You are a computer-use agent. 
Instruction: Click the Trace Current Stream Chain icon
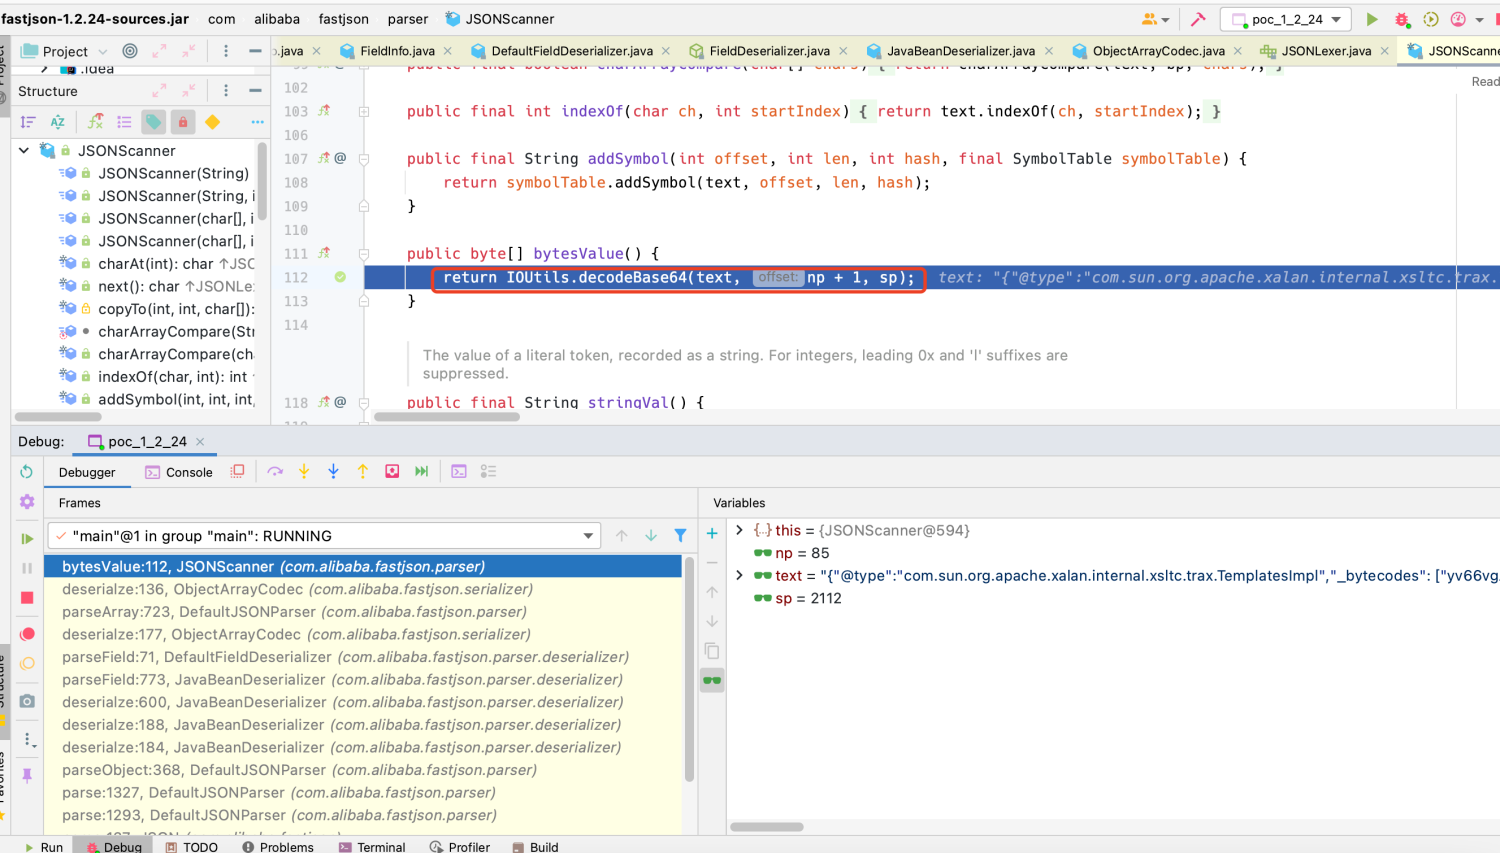coord(489,472)
